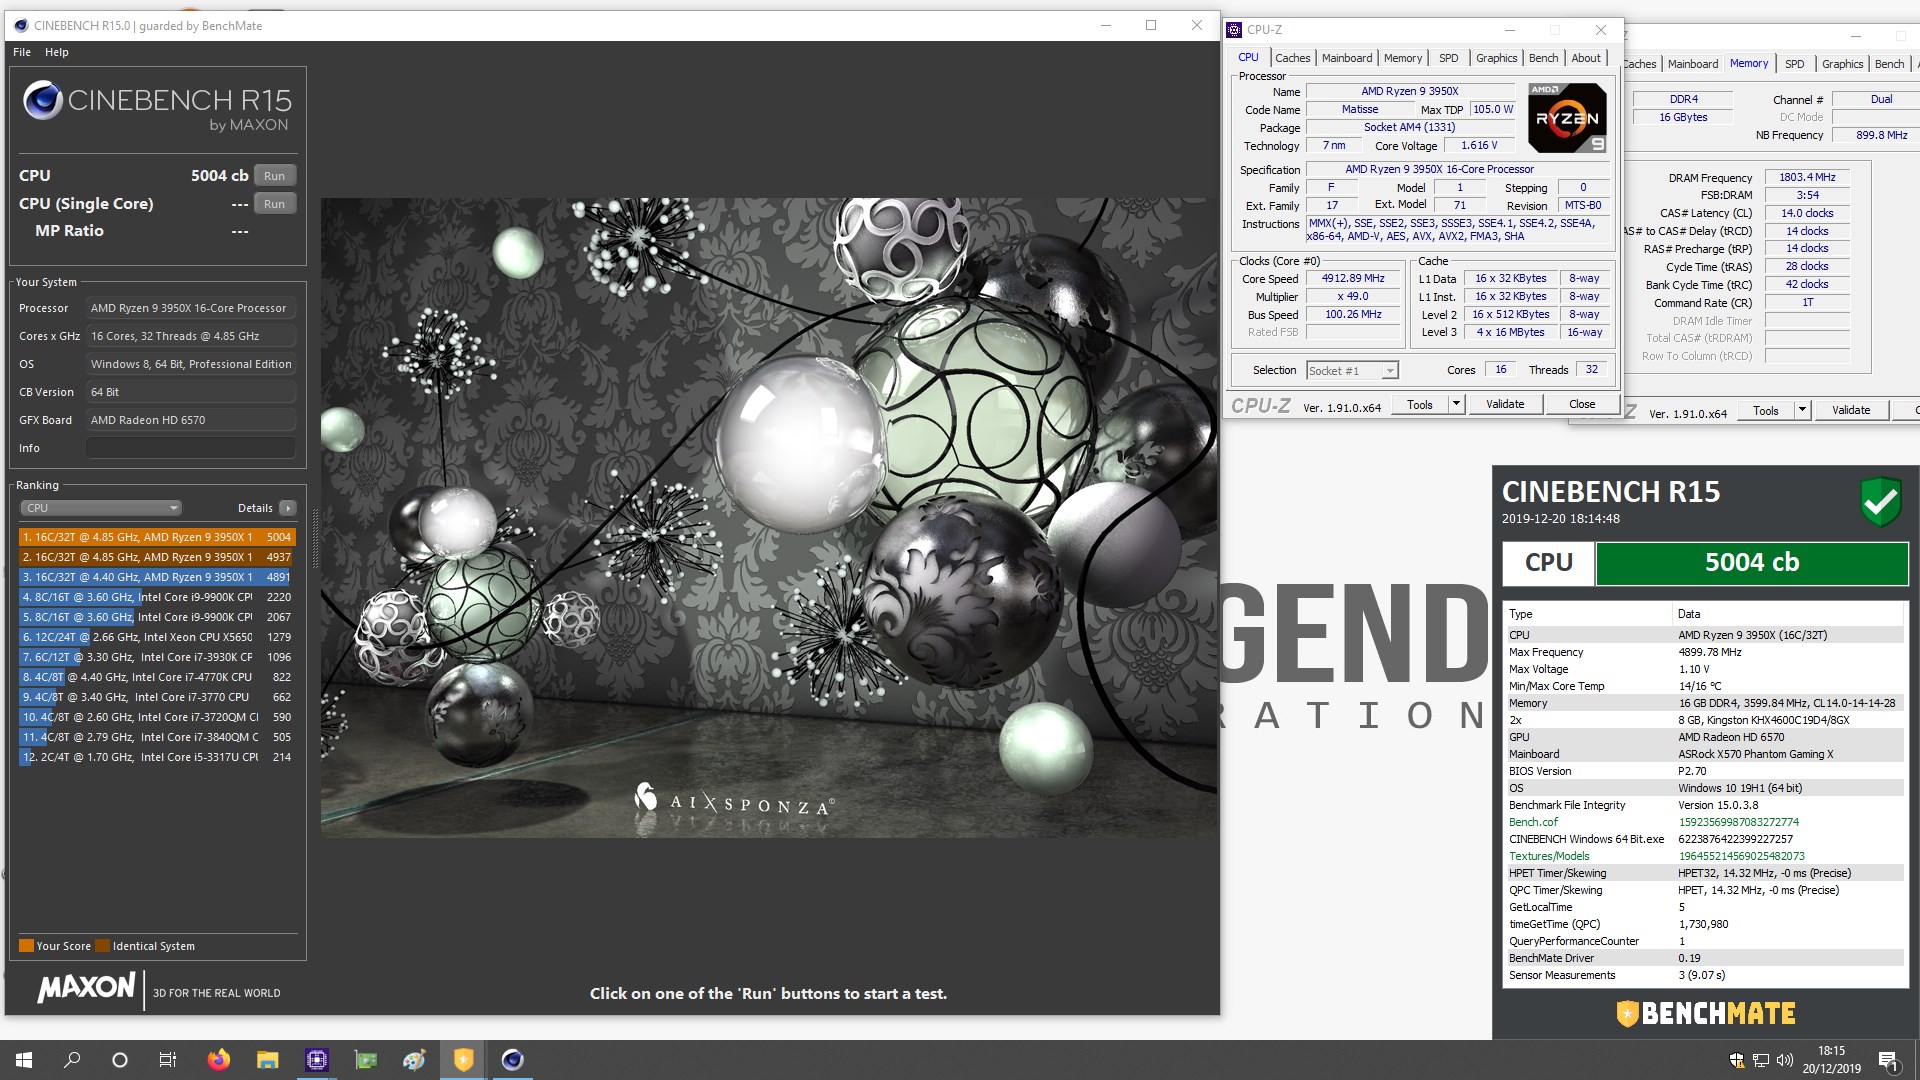Image resolution: width=1920 pixels, height=1080 pixels.
Task: Select the Graphics tab in background CPU-Z
Action: [1842, 64]
